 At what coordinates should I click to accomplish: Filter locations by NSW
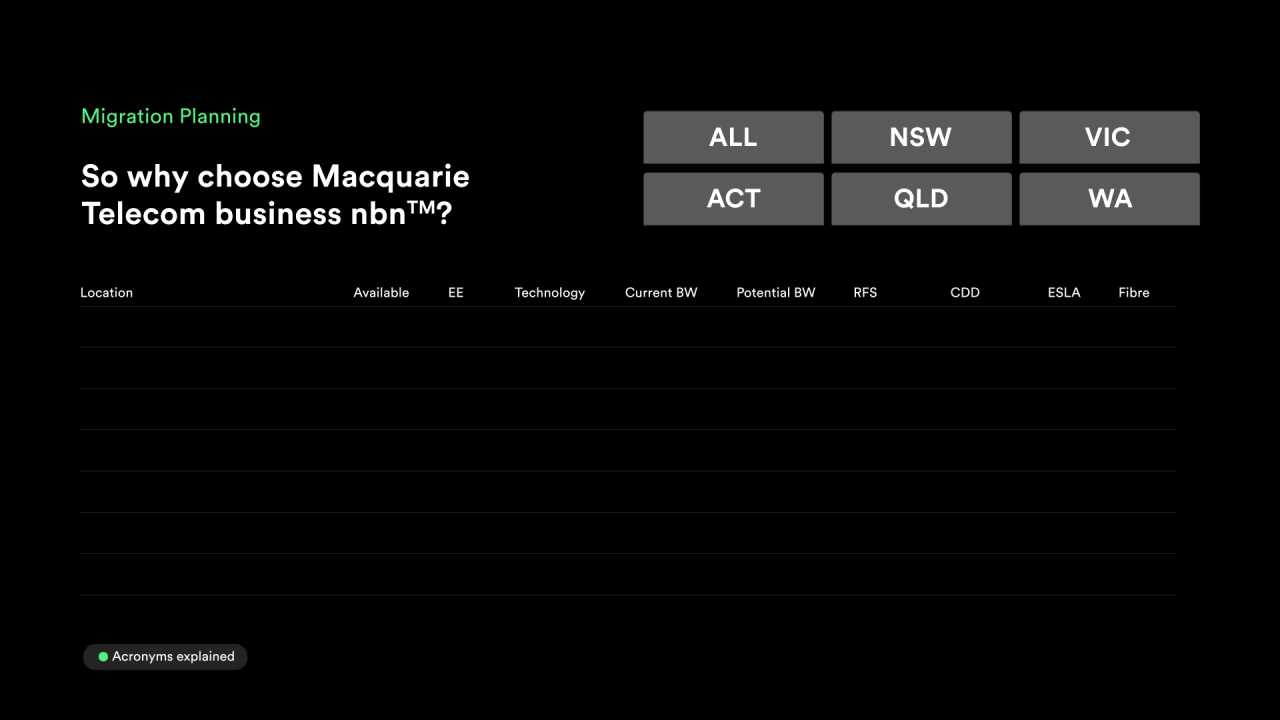click(921, 137)
